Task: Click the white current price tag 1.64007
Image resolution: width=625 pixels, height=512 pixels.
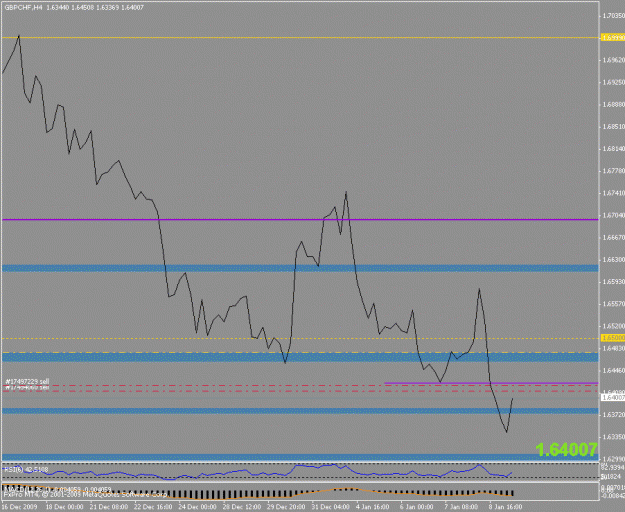Action: tap(613, 398)
